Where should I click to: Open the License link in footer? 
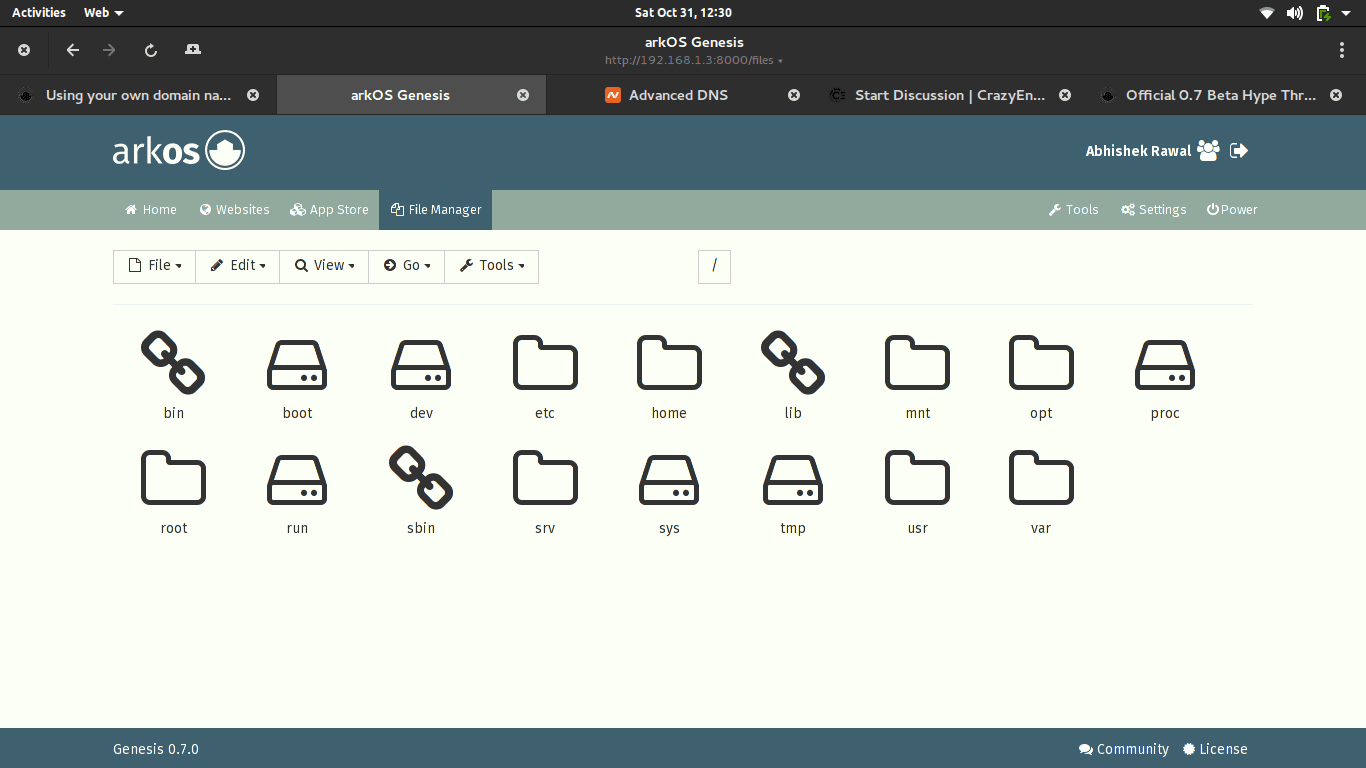(x=1215, y=749)
